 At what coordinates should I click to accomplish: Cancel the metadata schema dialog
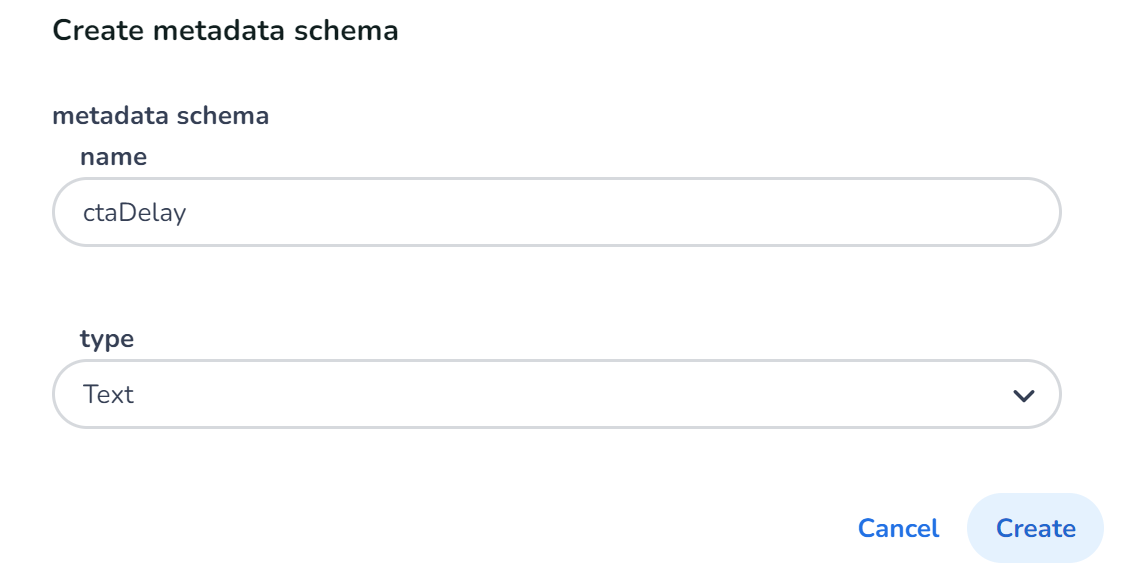[898, 528]
